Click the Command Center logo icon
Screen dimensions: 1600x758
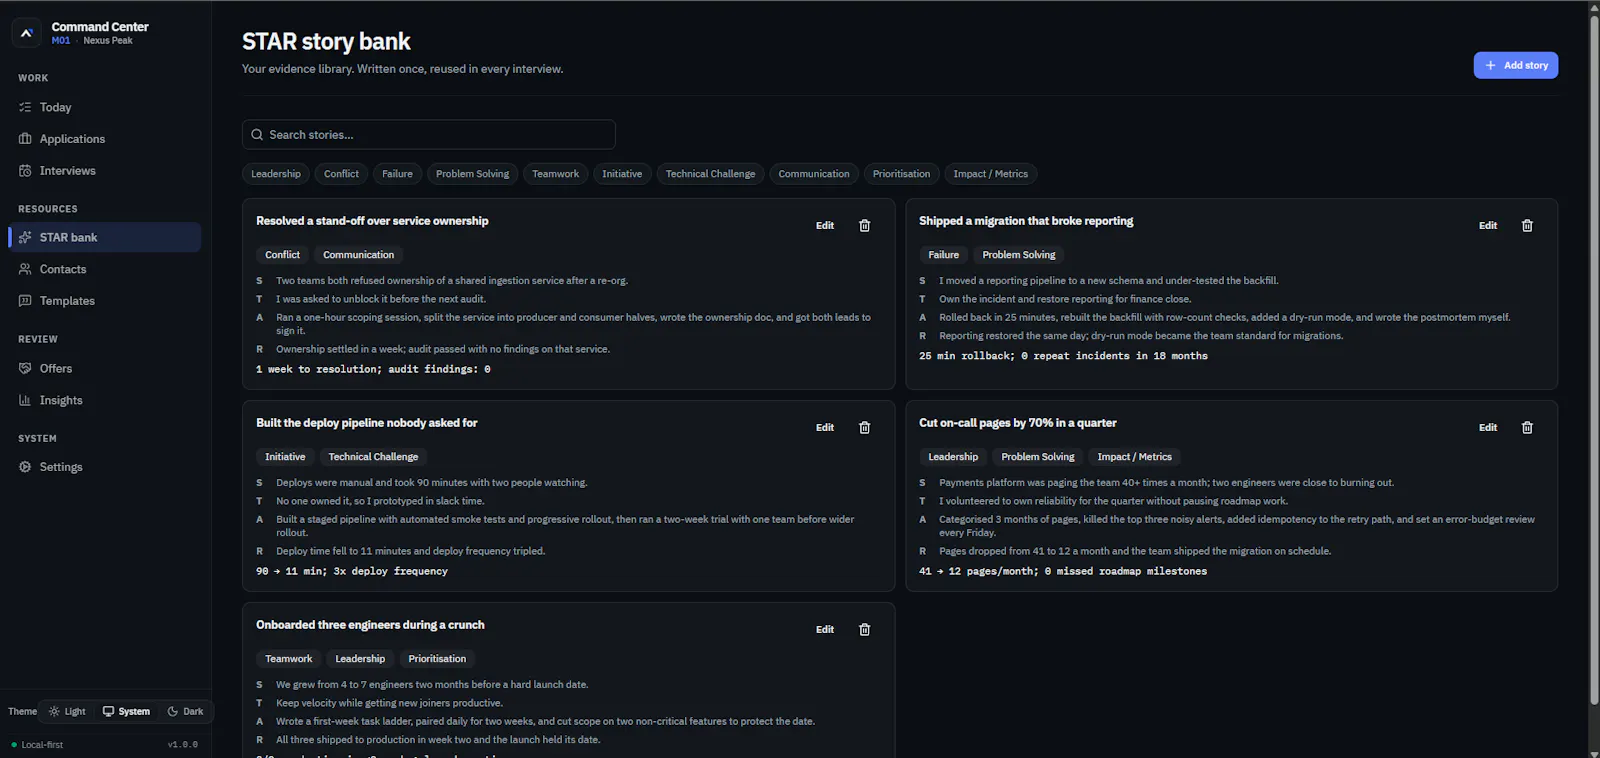point(27,33)
